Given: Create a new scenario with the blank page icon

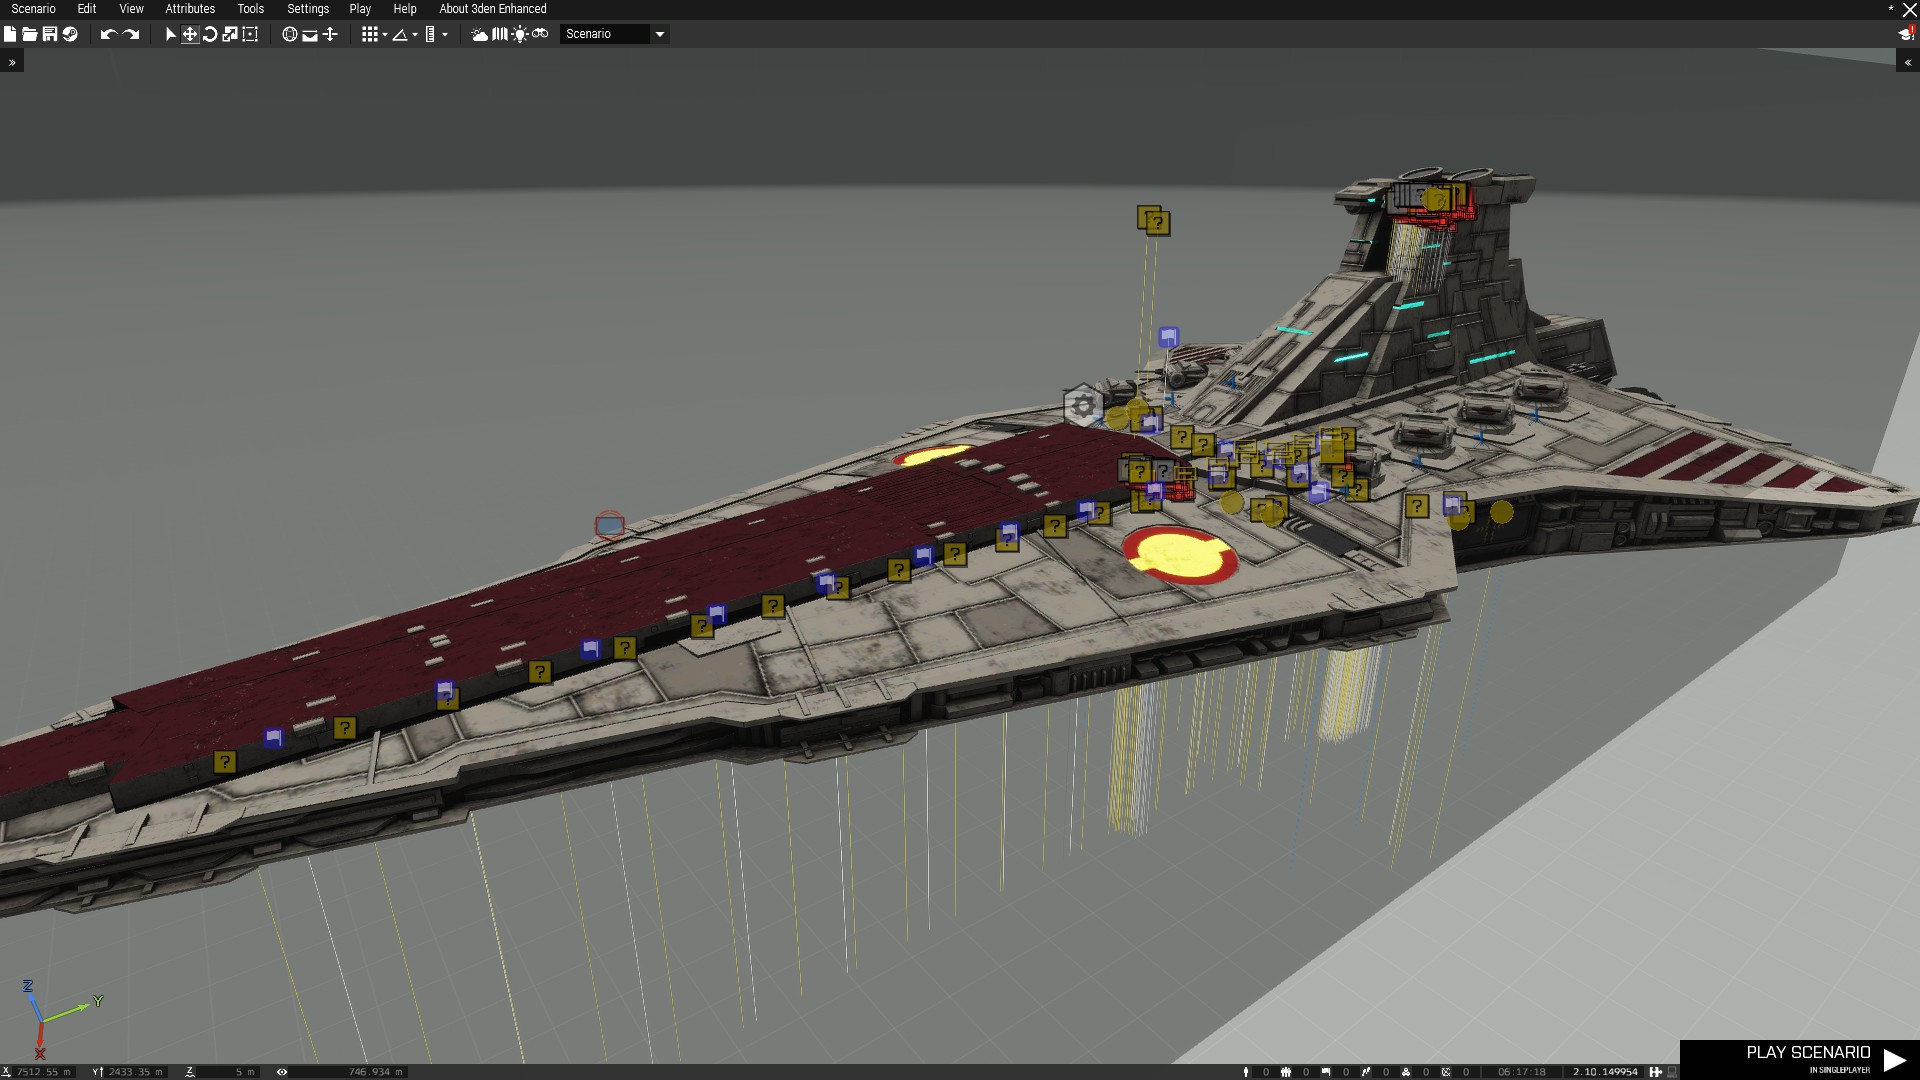Looking at the screenshot, I should (x=10, y=34).
